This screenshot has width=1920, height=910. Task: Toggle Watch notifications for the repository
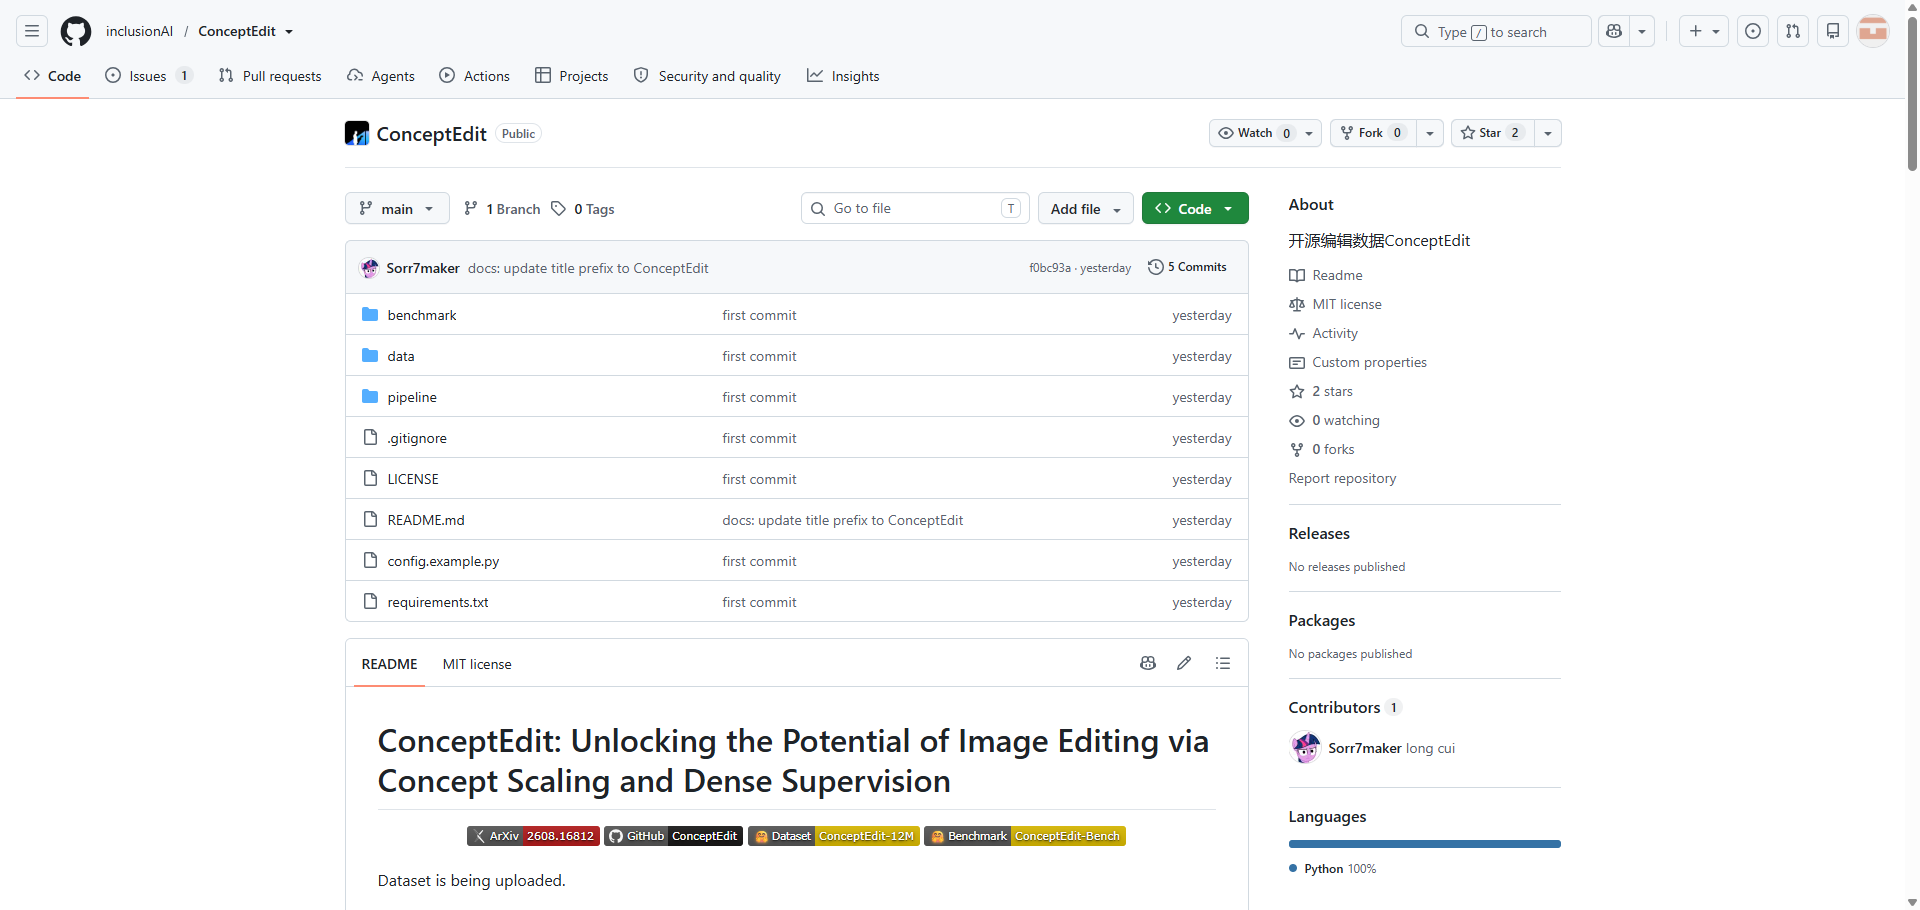(1265, 133)
